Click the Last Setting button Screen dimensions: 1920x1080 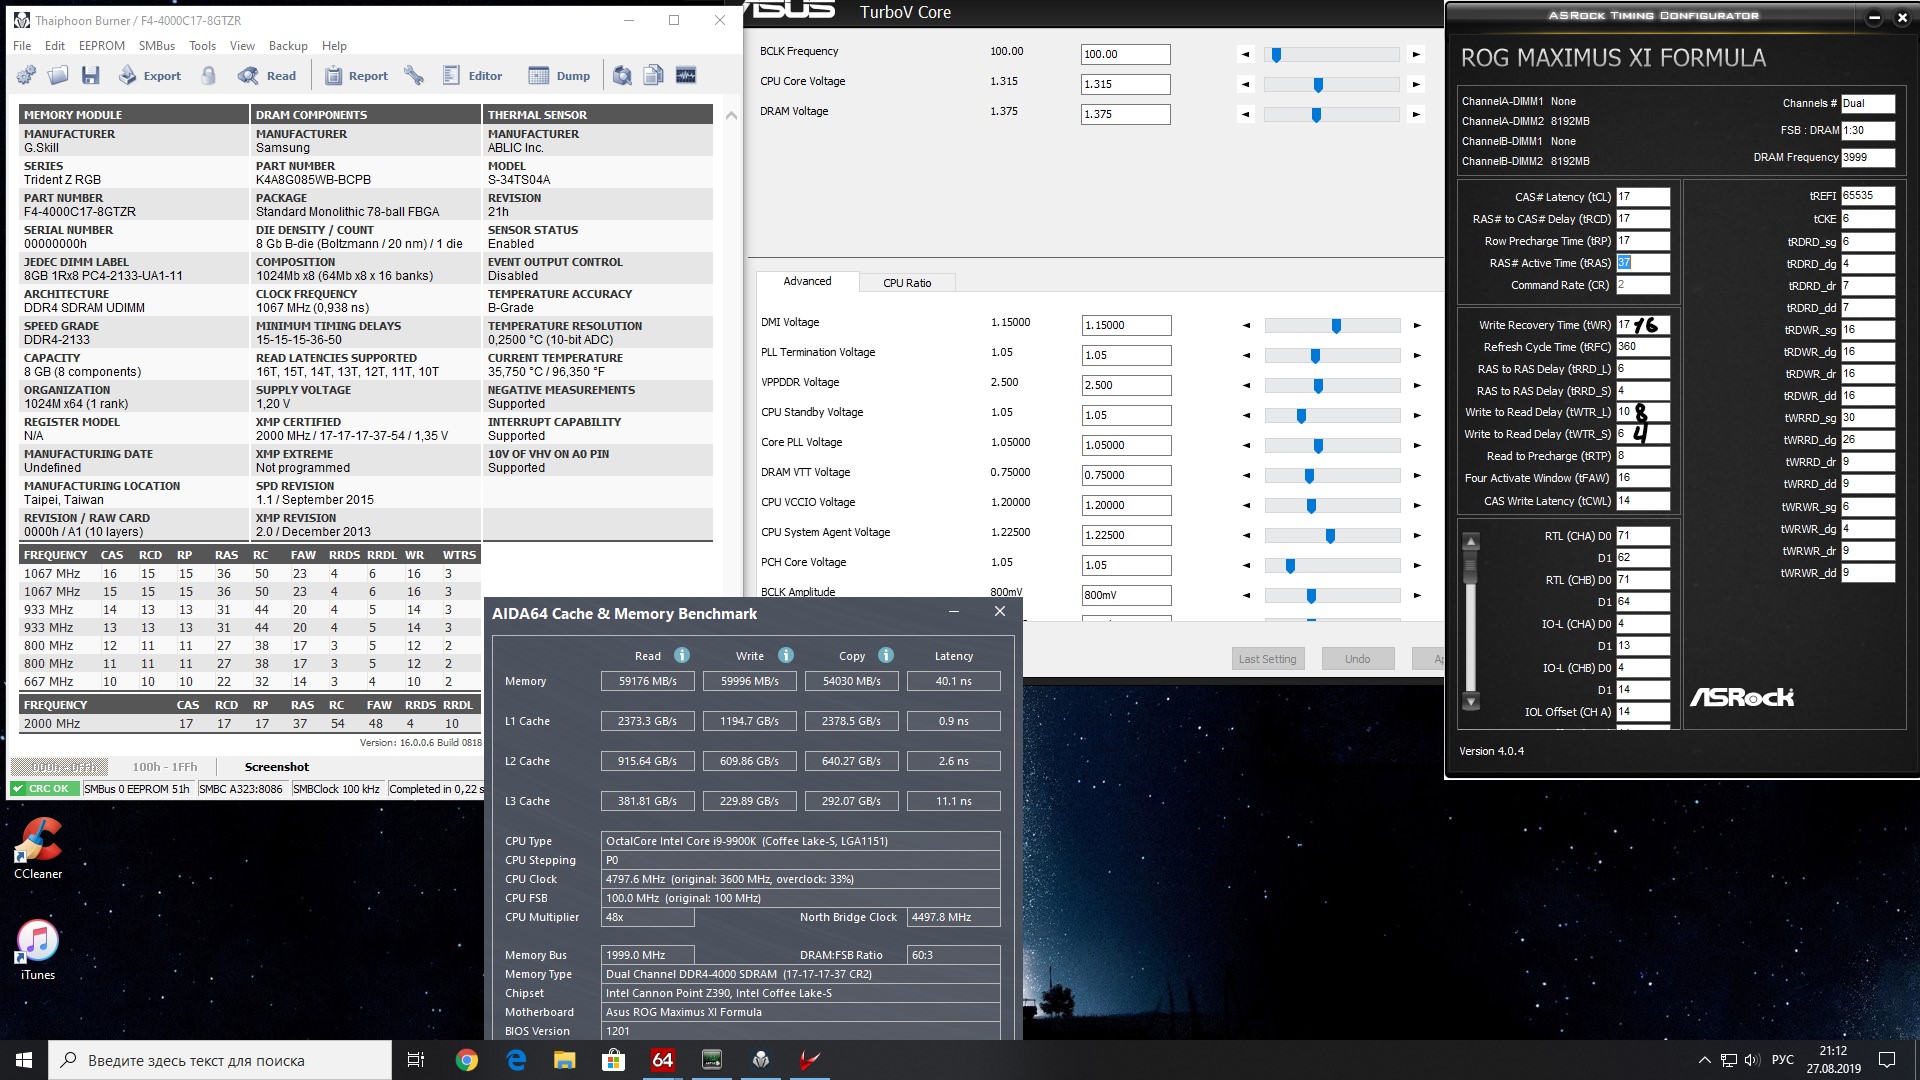(1266, 659)
